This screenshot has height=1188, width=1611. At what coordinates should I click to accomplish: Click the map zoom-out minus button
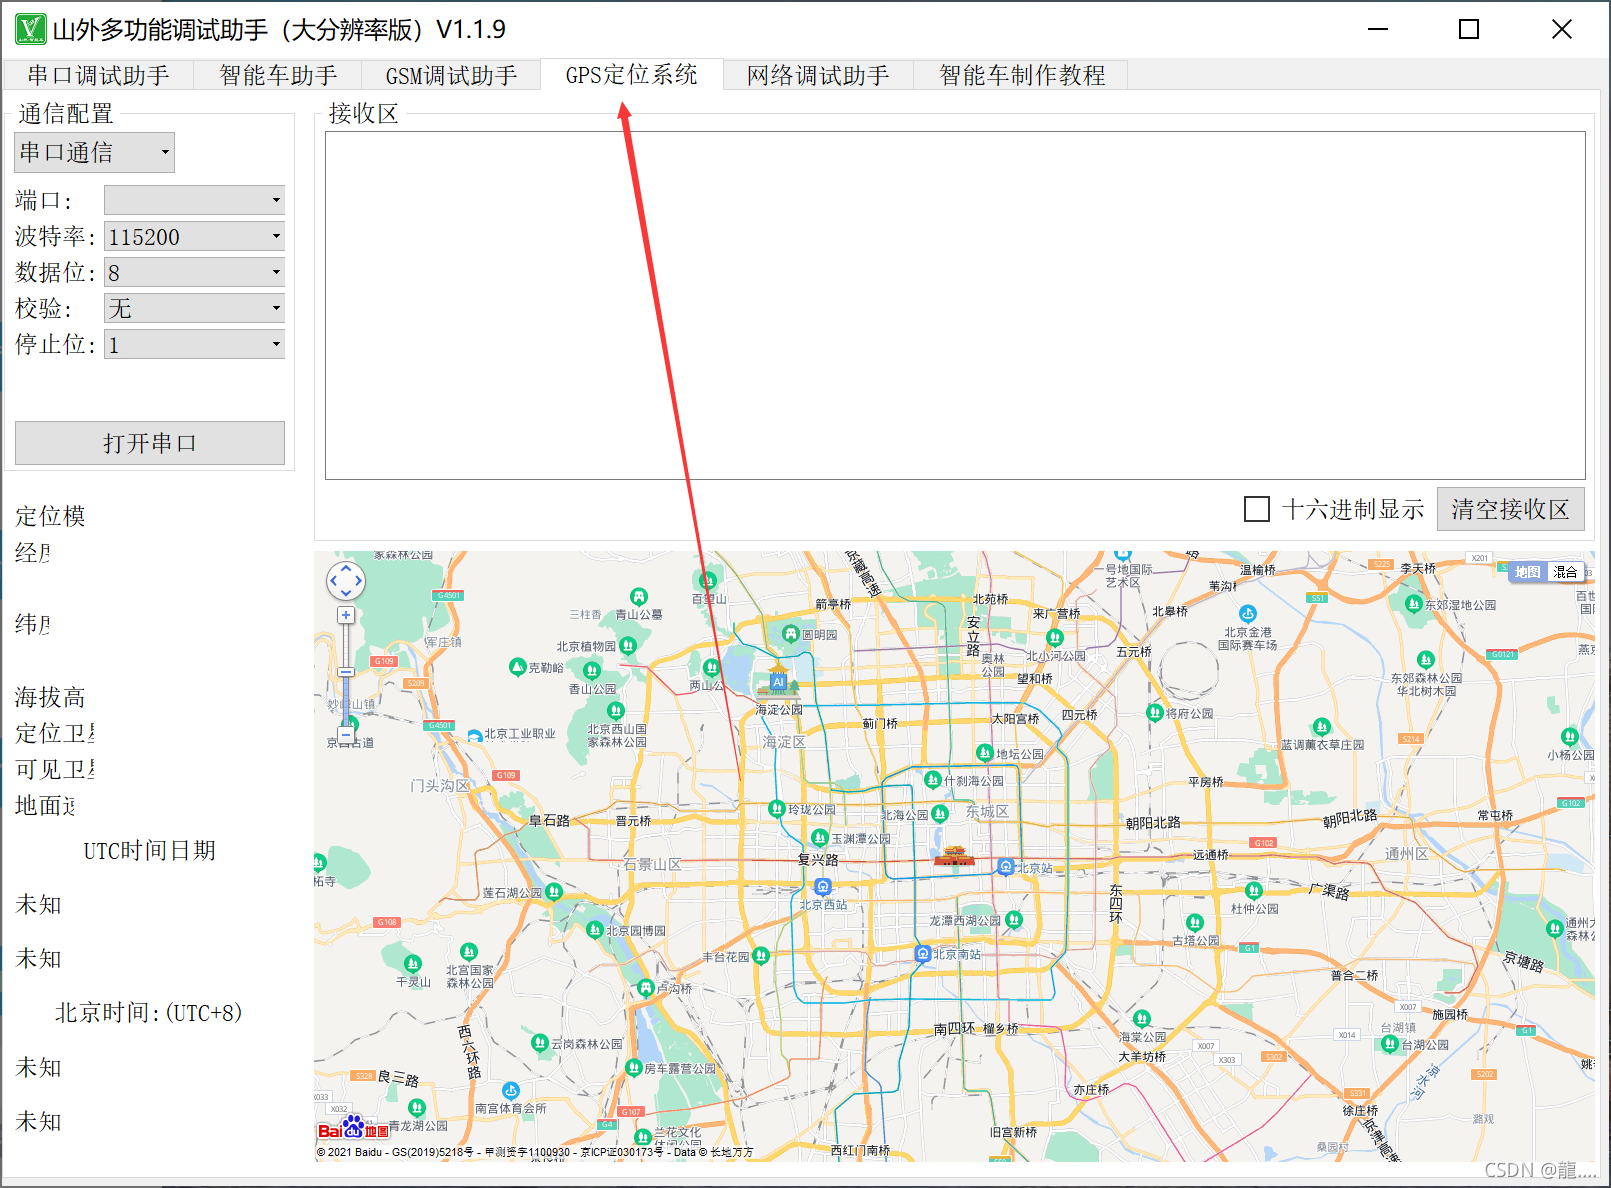[x=346, y=734]
